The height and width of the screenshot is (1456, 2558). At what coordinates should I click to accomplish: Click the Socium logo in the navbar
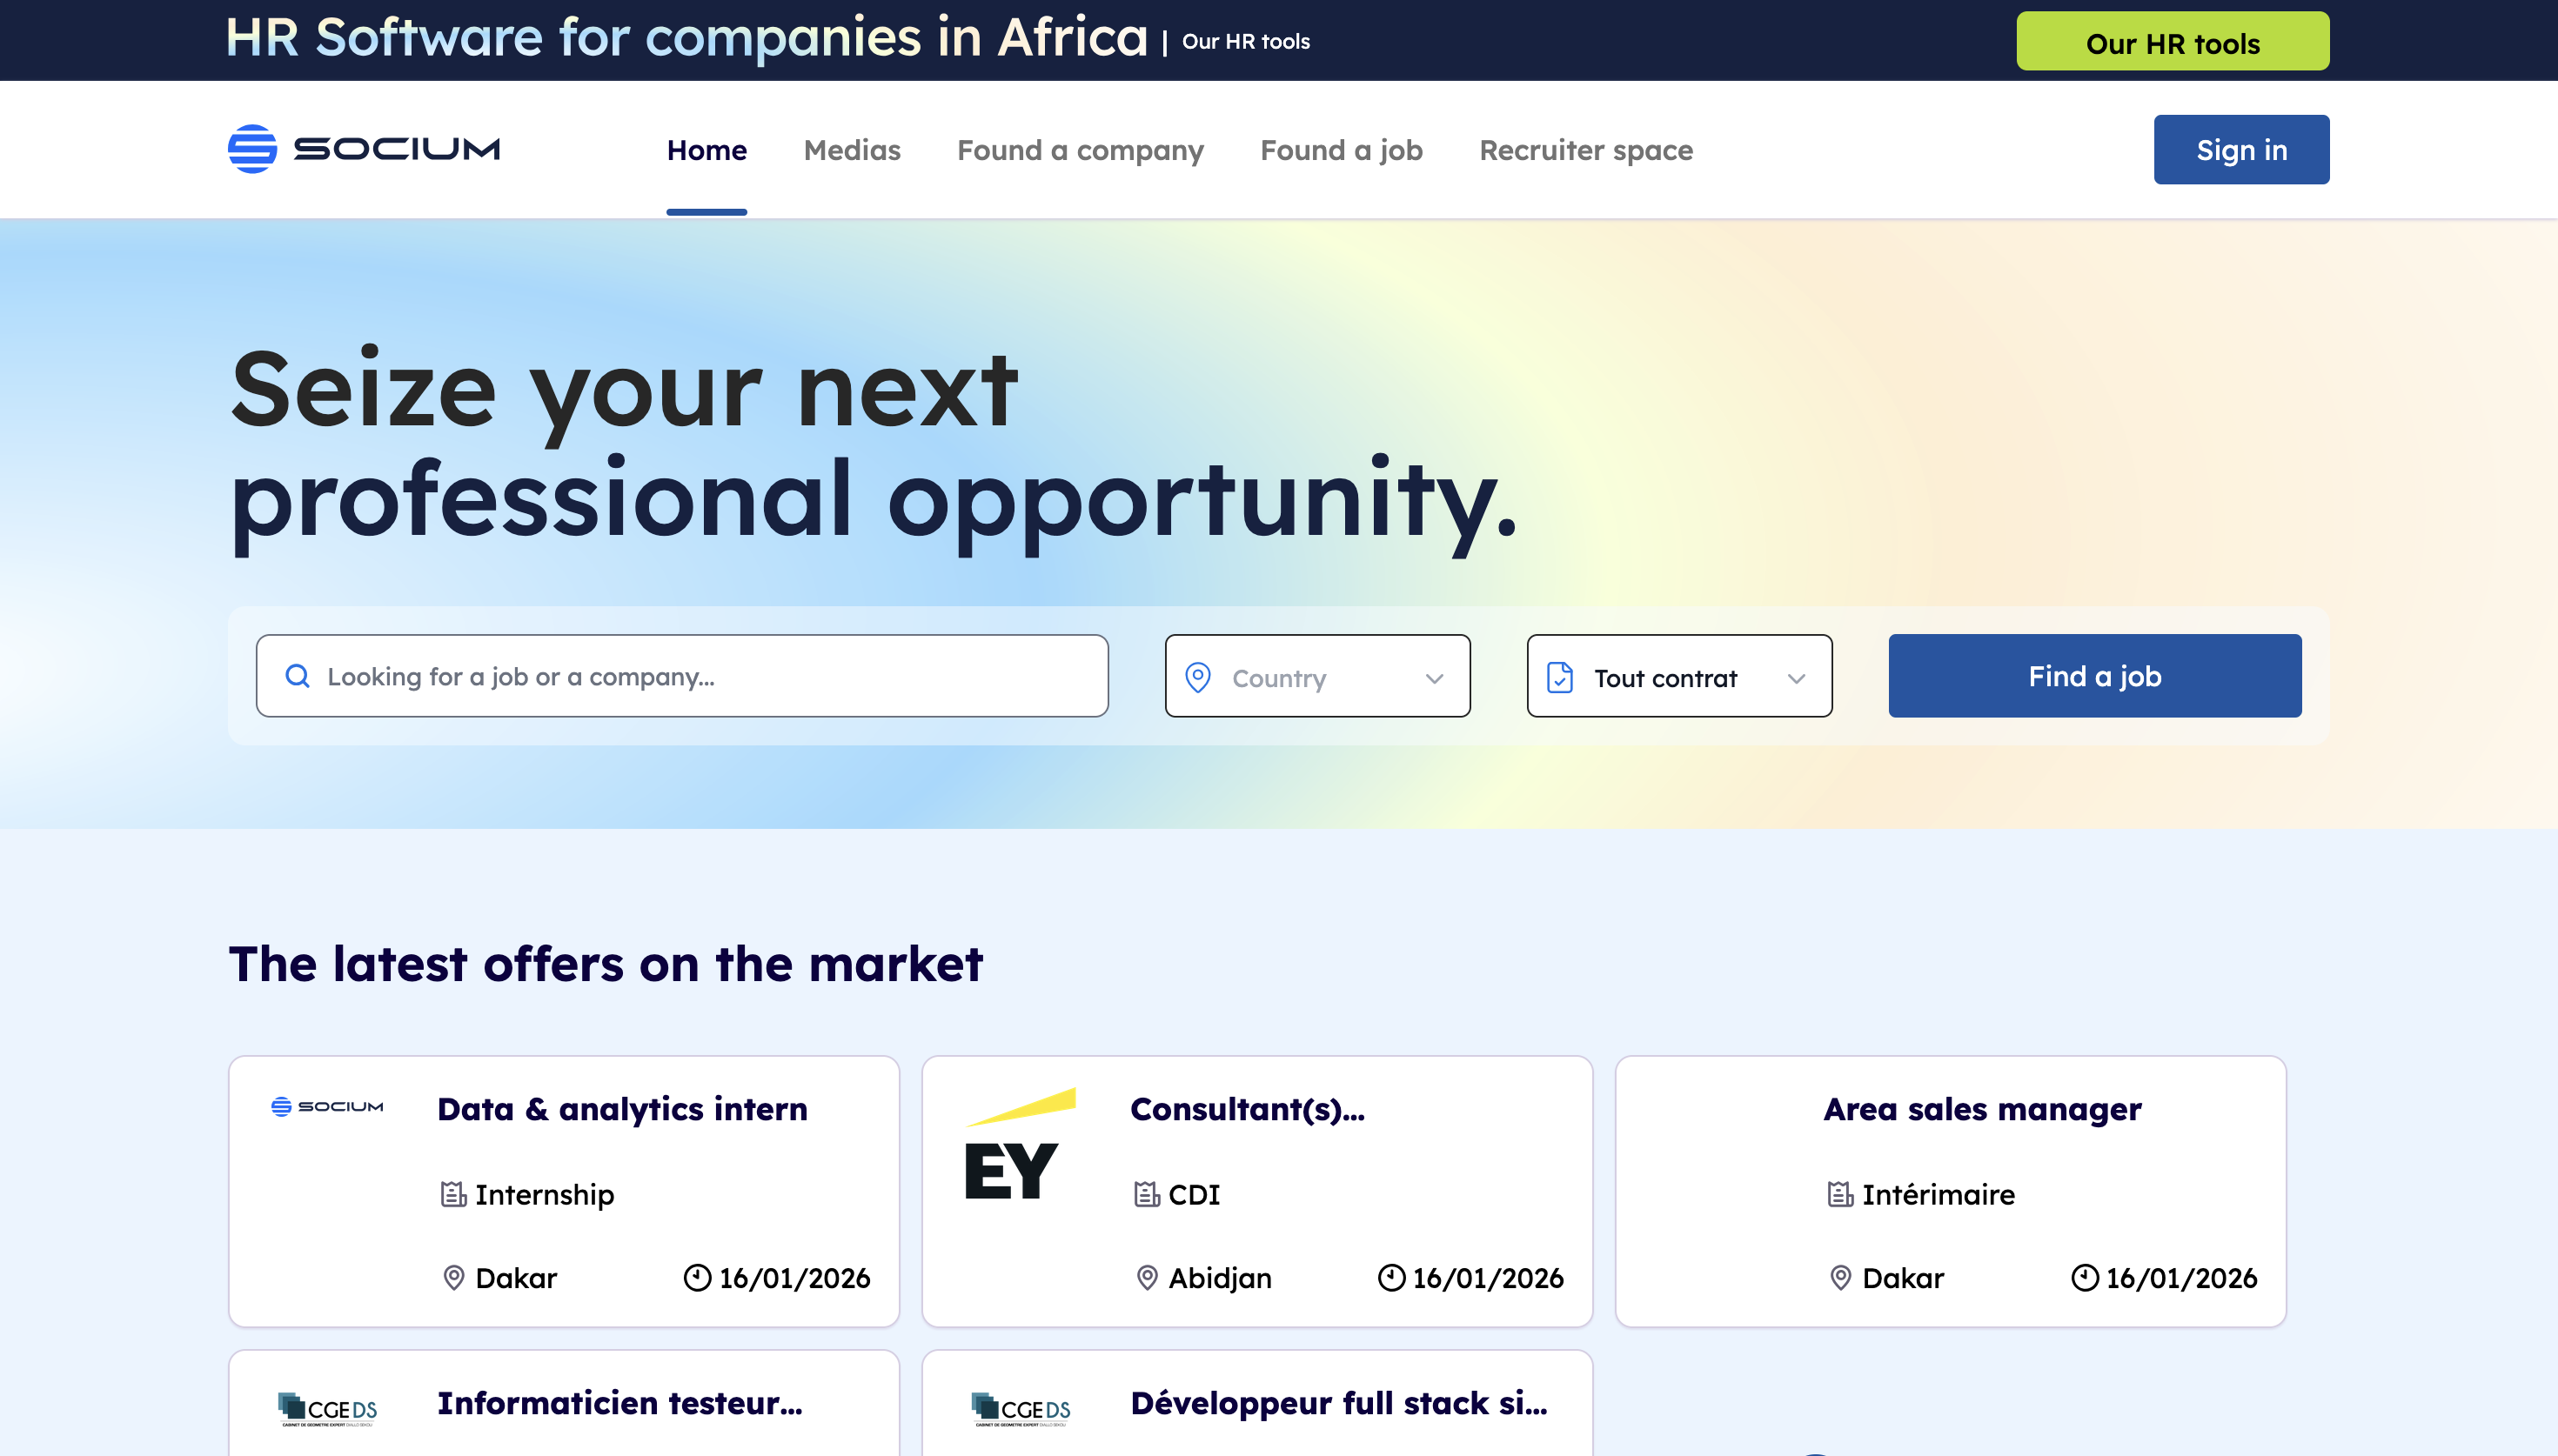[364, 149]
